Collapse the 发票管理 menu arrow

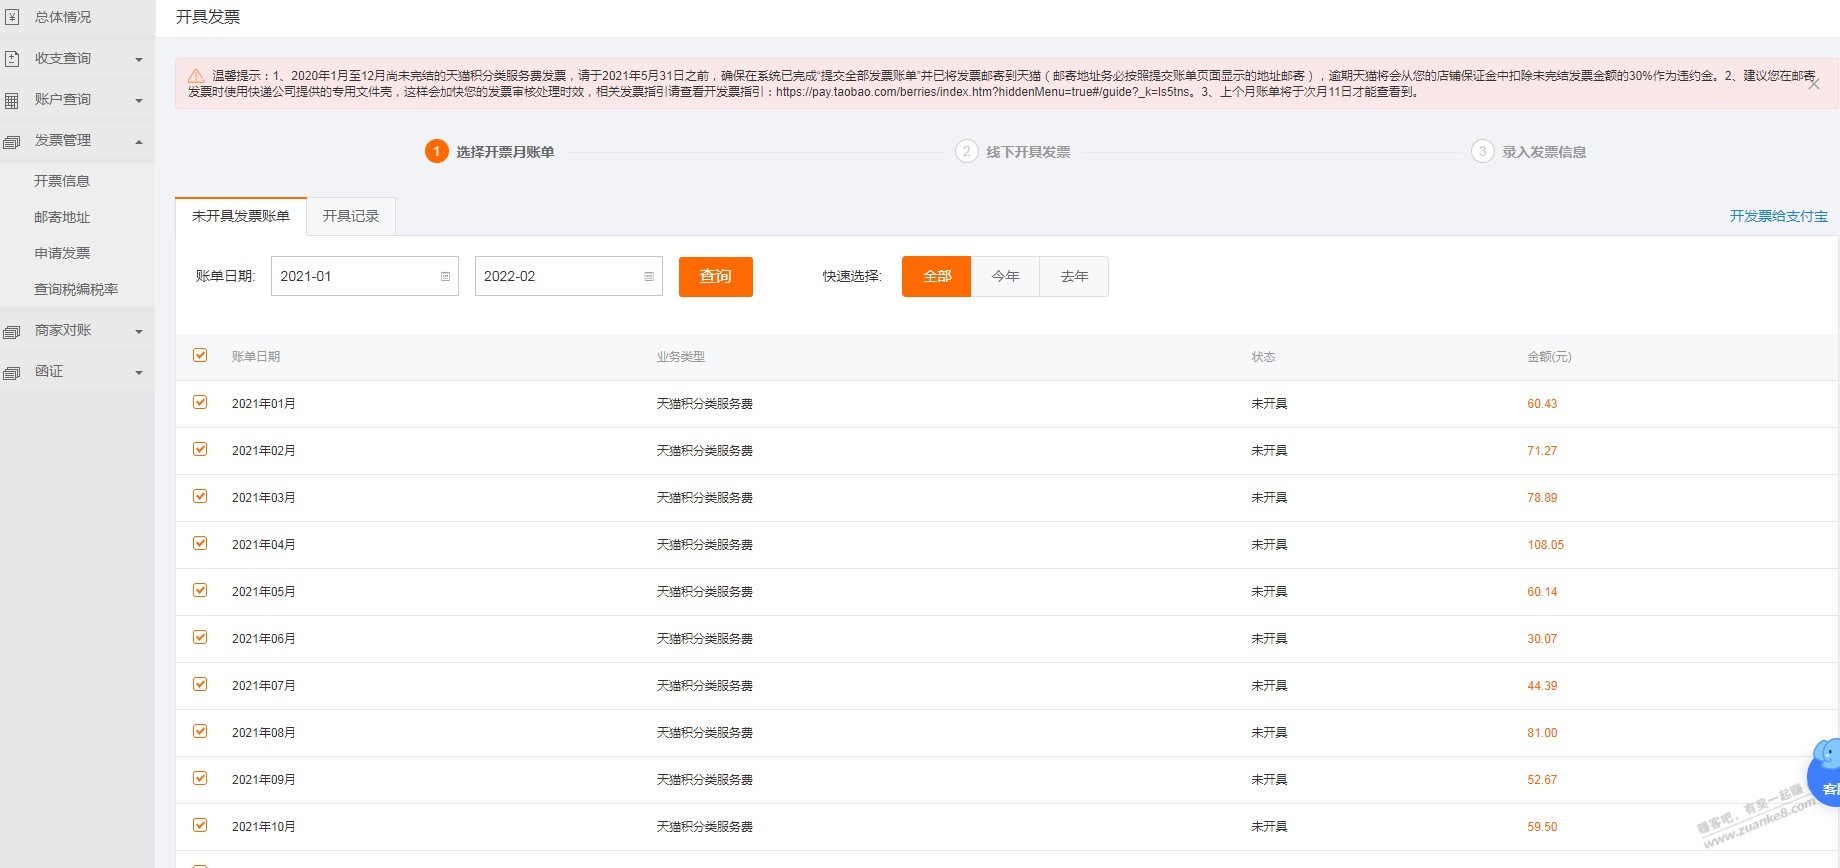[139, 141]
